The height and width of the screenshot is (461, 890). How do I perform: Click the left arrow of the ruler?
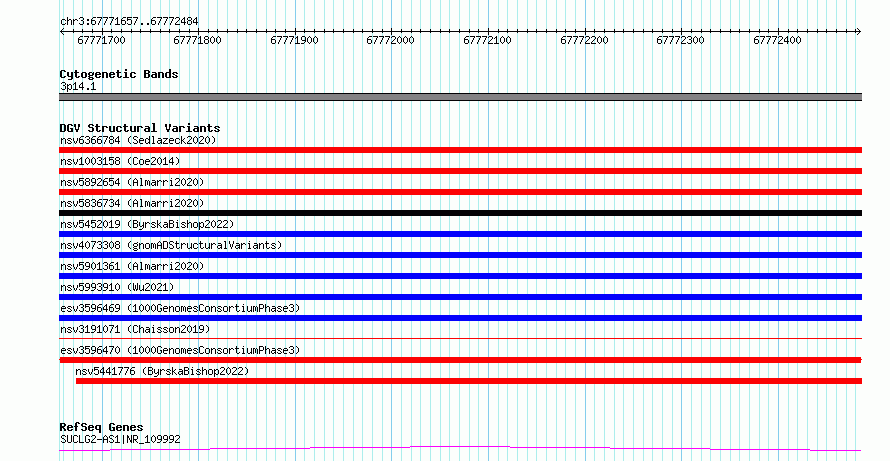(x=62, y=31)
